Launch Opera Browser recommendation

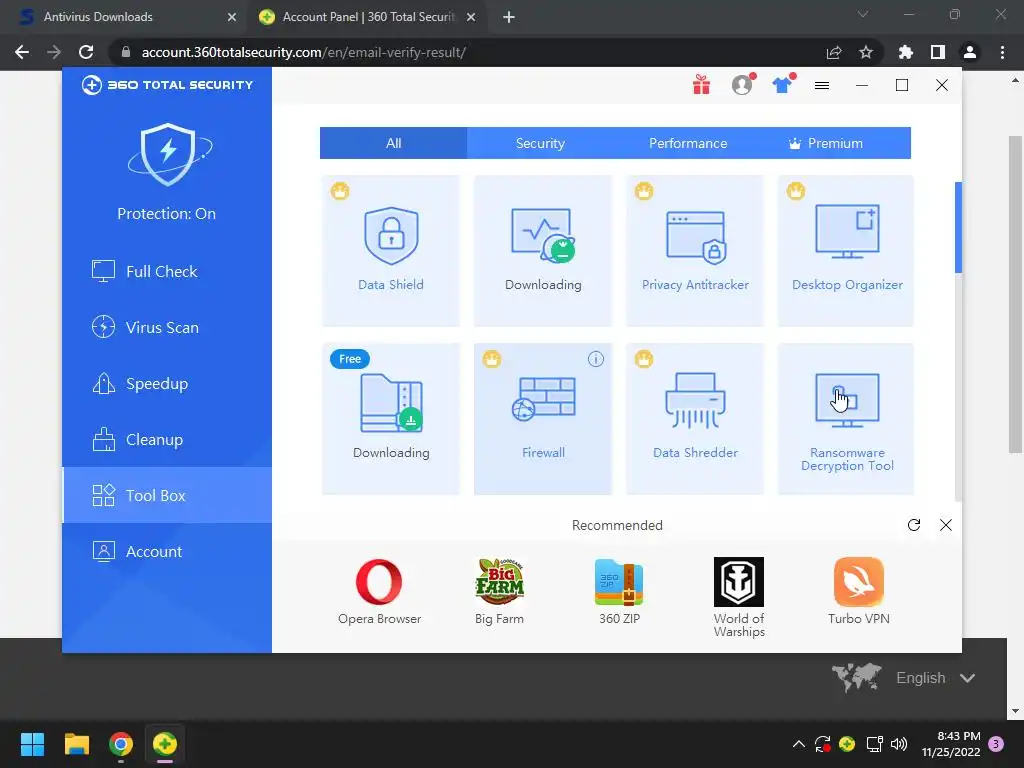tap(379, 591)
